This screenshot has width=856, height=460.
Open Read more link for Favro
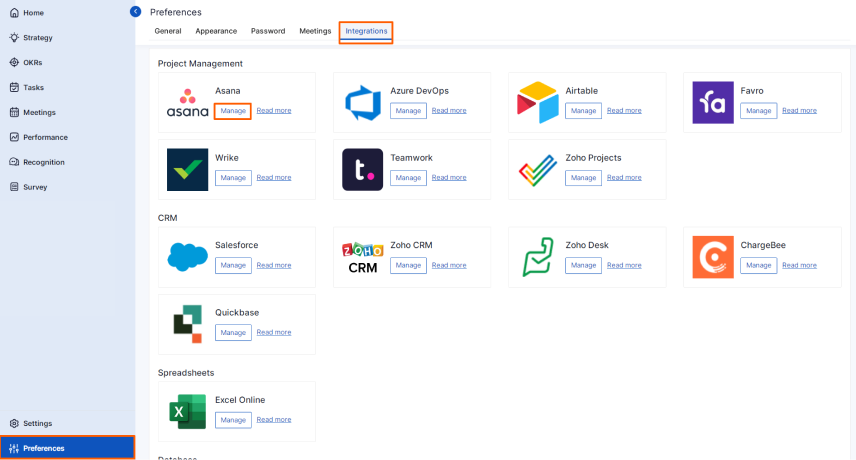tap(800, 110)
